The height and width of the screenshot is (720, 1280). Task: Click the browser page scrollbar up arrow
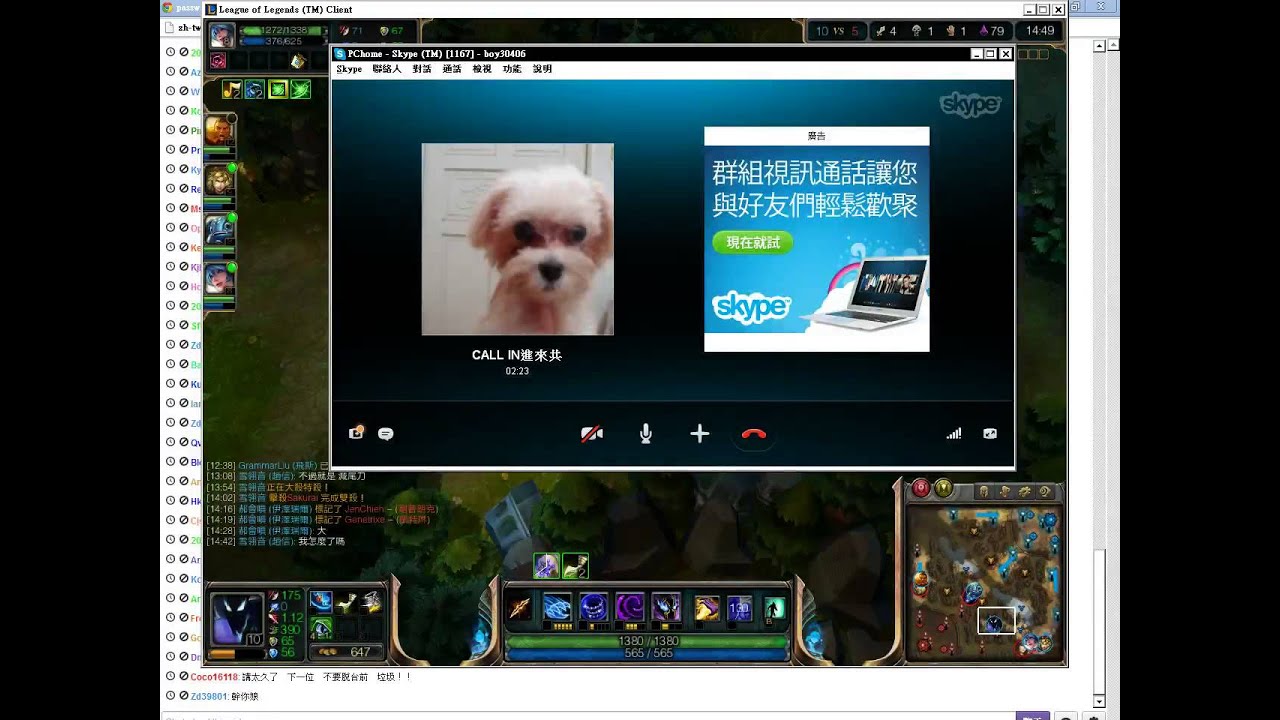(1100, 46)
